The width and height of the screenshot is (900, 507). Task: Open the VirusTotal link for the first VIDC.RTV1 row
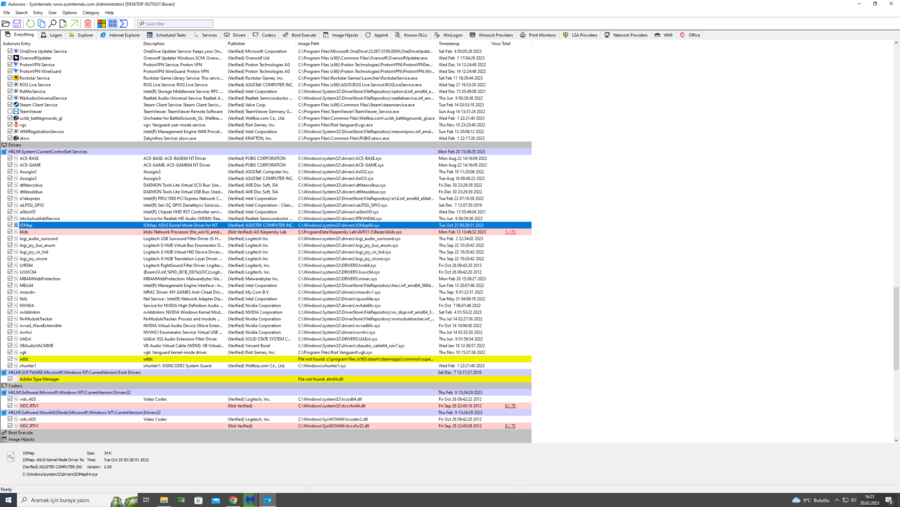(510, 406)
